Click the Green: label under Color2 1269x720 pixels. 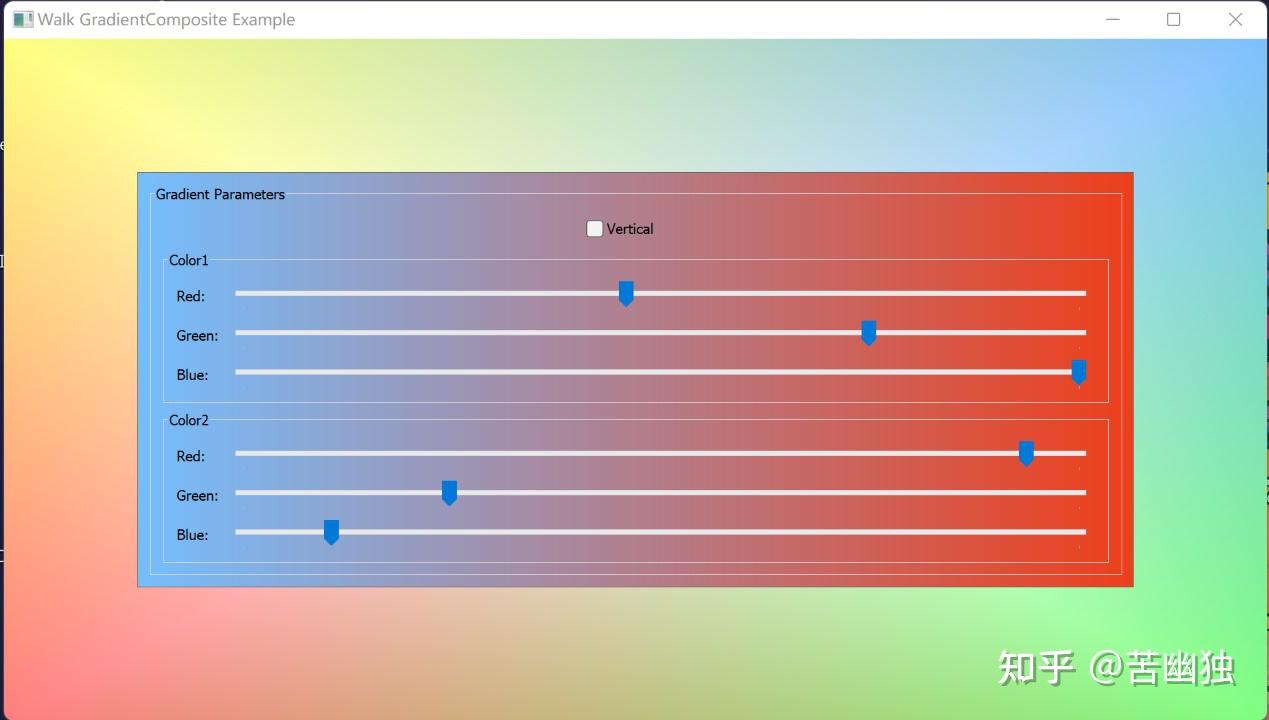coord(197,496)
